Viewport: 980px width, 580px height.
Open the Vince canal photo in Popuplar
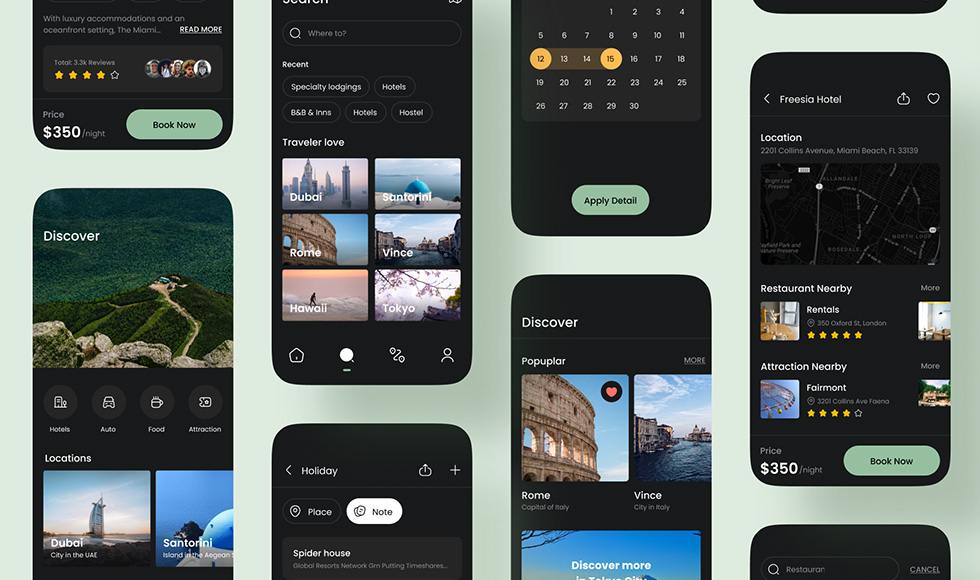[672, 428]
